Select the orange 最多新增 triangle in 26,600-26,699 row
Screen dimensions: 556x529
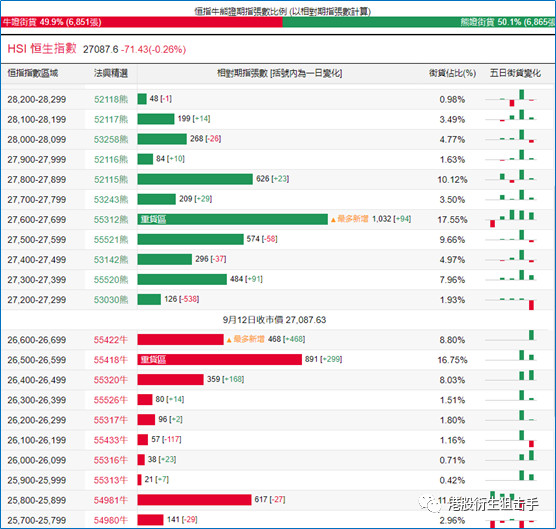(x=229, y=340)
